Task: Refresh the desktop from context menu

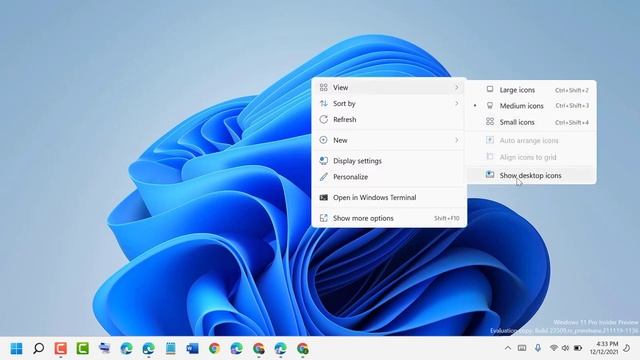Action: pyautogui.click(x=389, y=120)
